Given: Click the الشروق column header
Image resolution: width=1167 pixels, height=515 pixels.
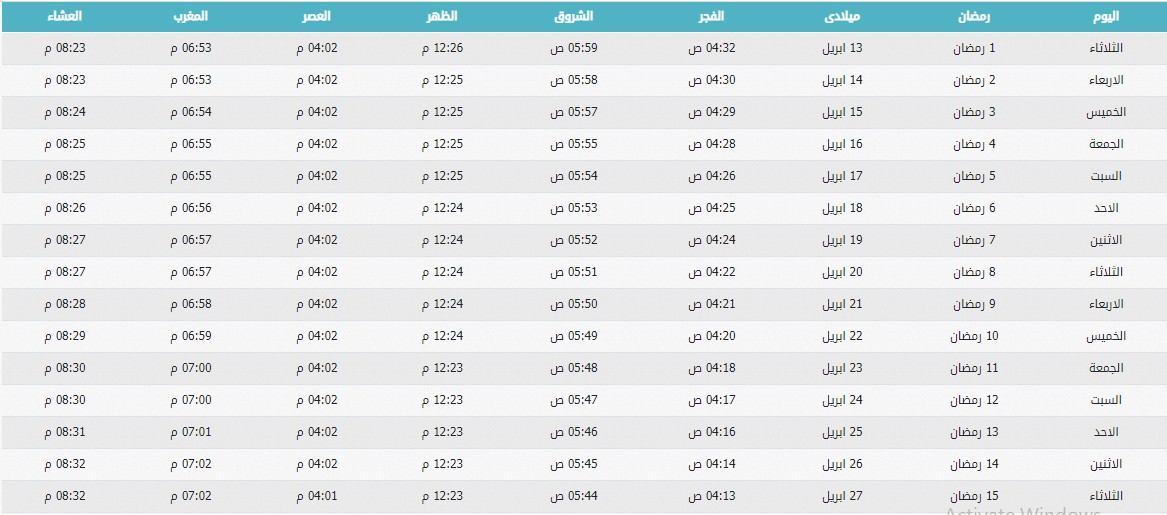Looking at the screenshot, I should click(x=573, y=16).
